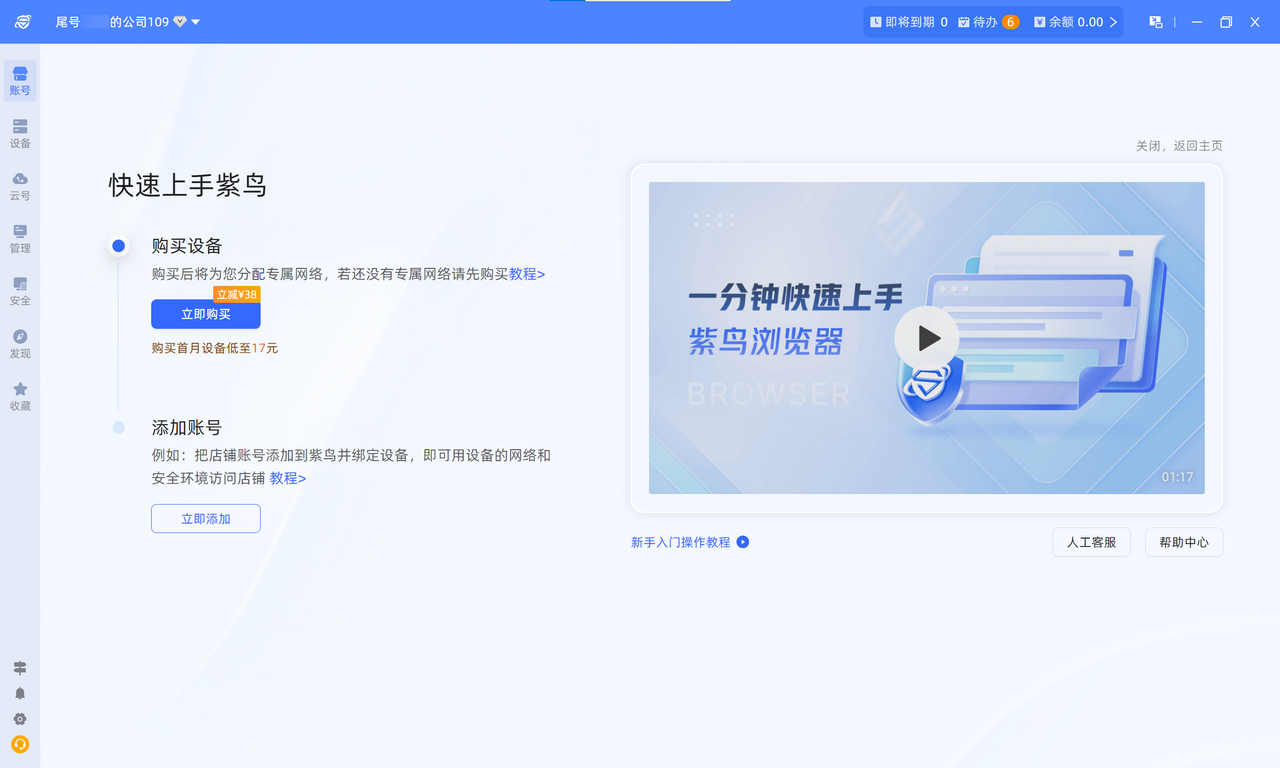Click the mini-window icon beside titlebar controls
Screen dimensions: 1280x768
[1155, 21]
